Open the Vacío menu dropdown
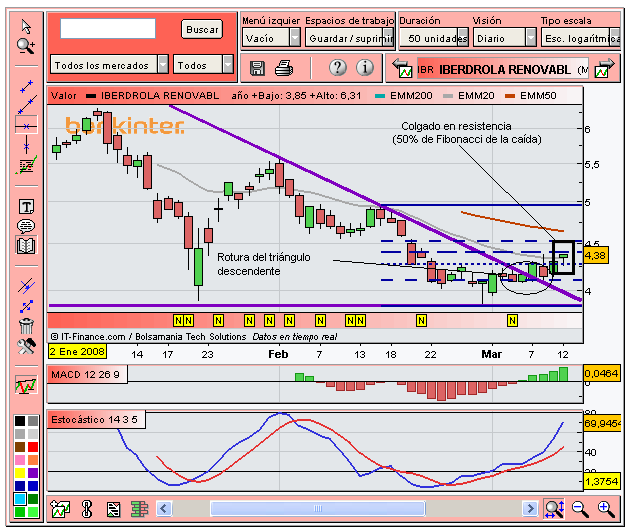The width and height of the screenshot is (629, 531). [x=271, y=38]
